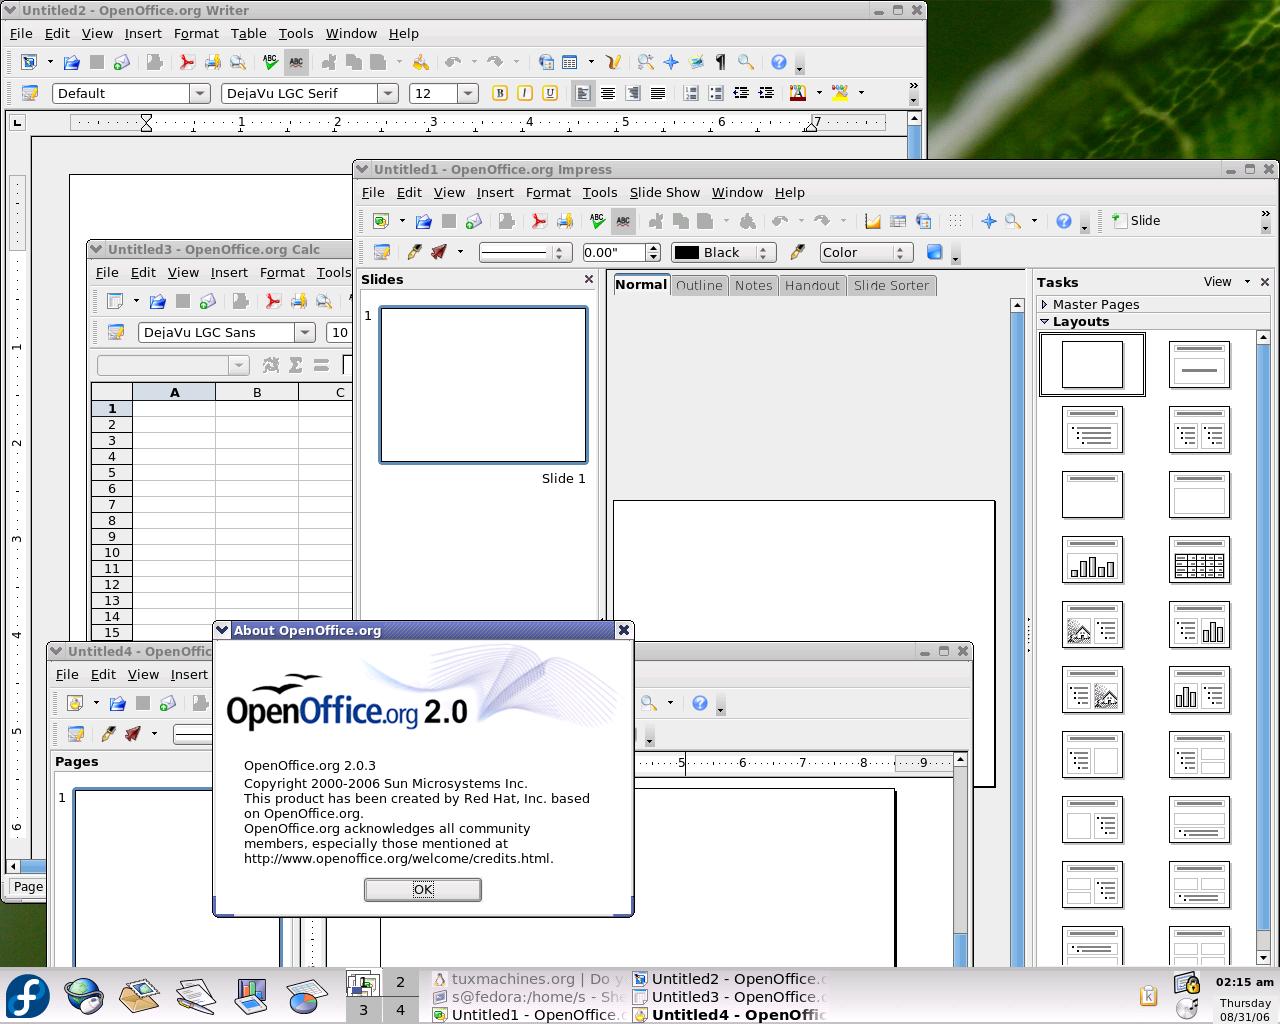The width and height of the screenshot is (1280, 1024).
Task: Open the font size 12 dropdown in Writer
Action: coord(468,93)
